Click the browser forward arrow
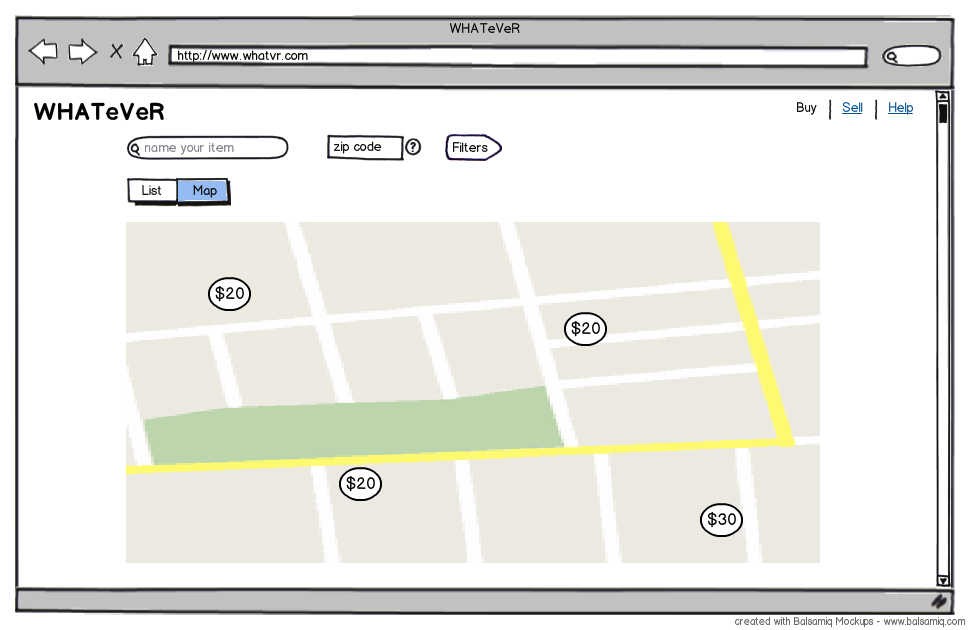Image resolution: width=970 pixels, height=630 pixels. [x=82, y=51]
